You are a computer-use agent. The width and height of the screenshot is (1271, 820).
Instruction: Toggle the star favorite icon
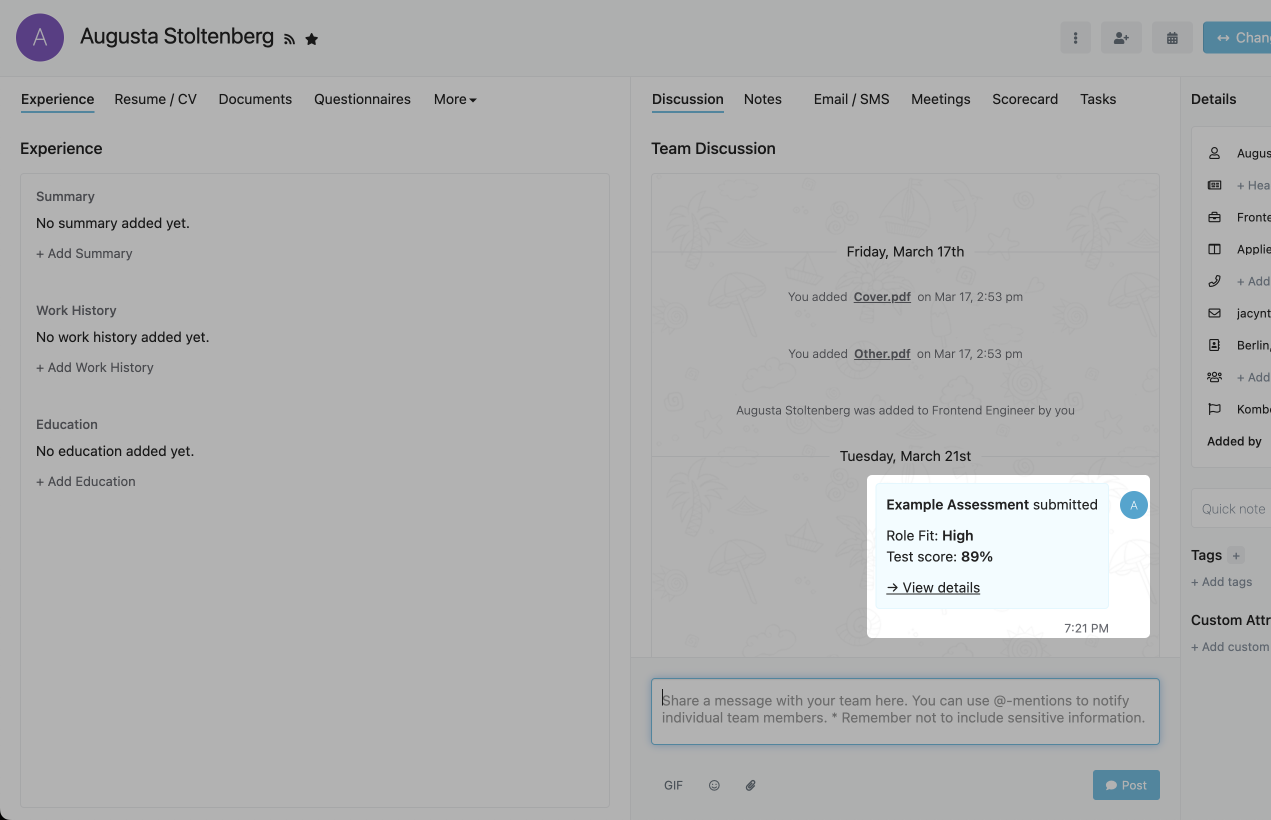(311, 39)
